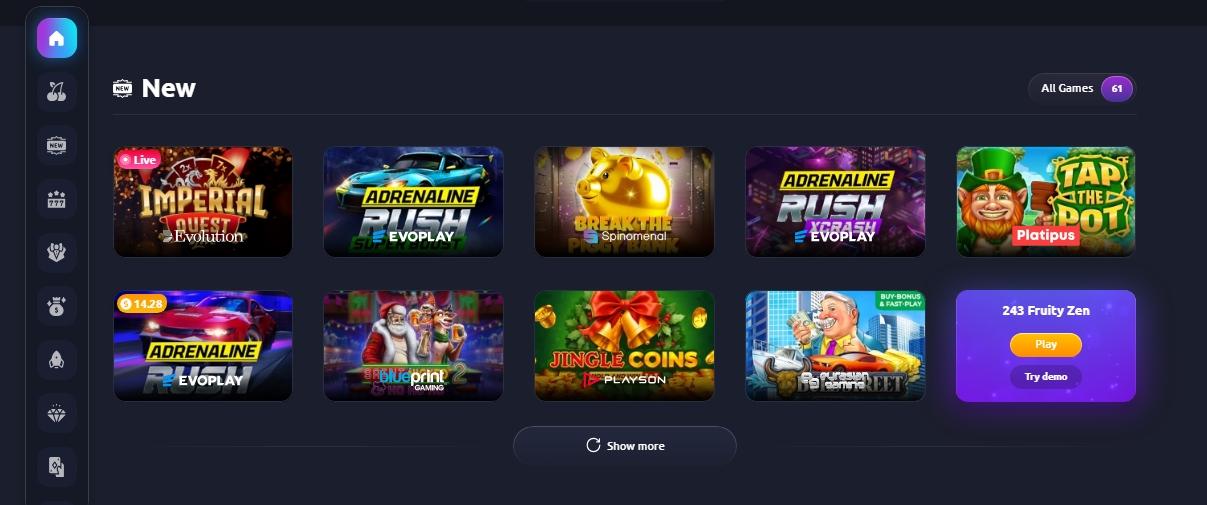Select the rocket sidebar icon
This screenshot has width=1207, height=505.
click(57, 359)
